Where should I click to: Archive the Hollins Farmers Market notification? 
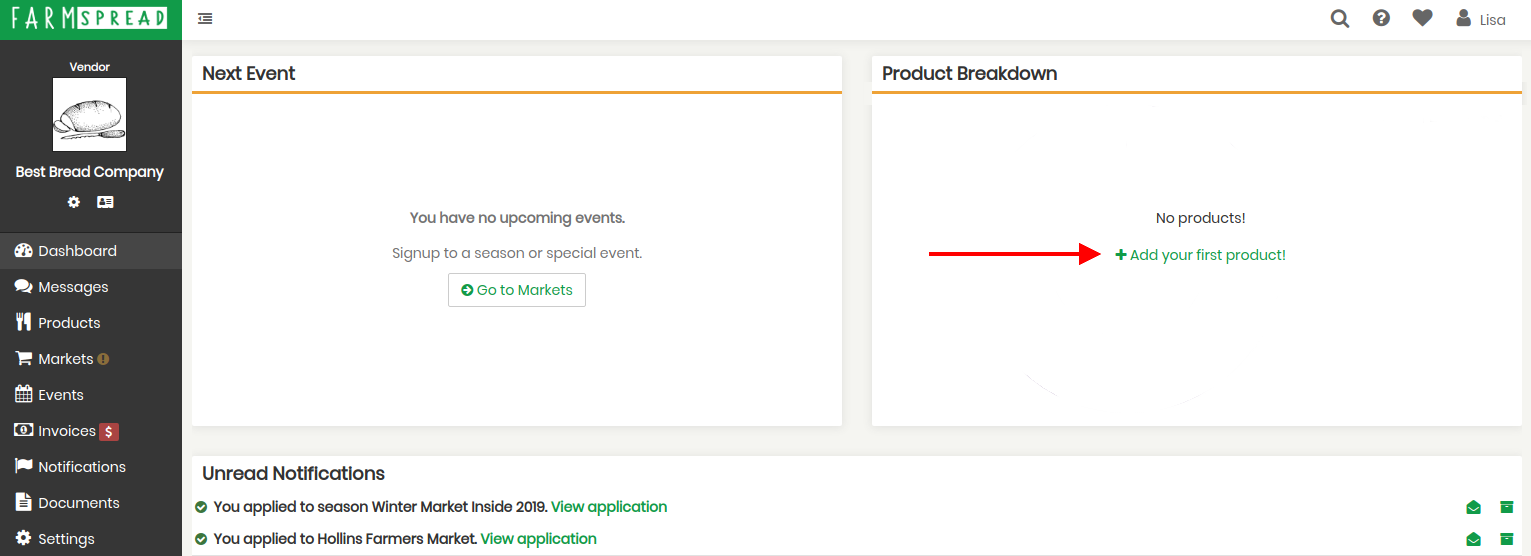point(1506,539)
